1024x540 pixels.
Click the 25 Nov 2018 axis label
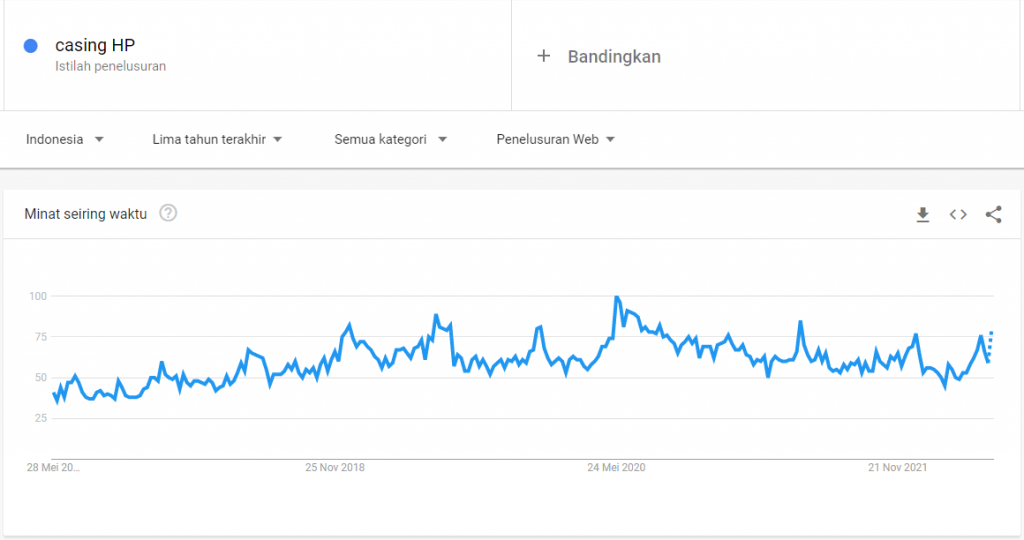(335, 467)
